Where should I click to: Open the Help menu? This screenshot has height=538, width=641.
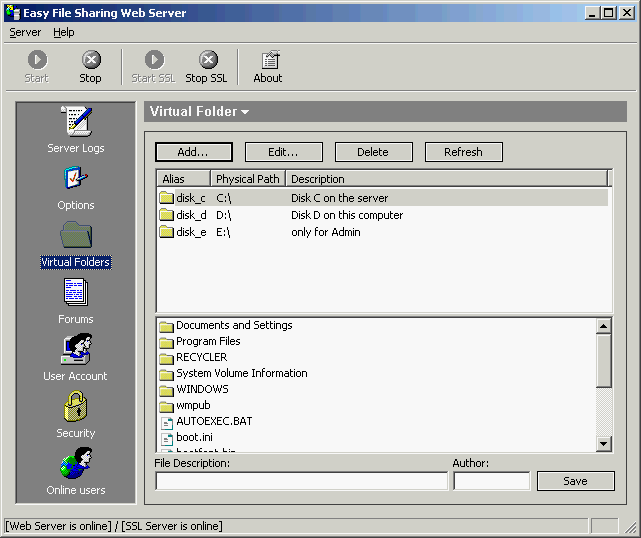point(64,32)
